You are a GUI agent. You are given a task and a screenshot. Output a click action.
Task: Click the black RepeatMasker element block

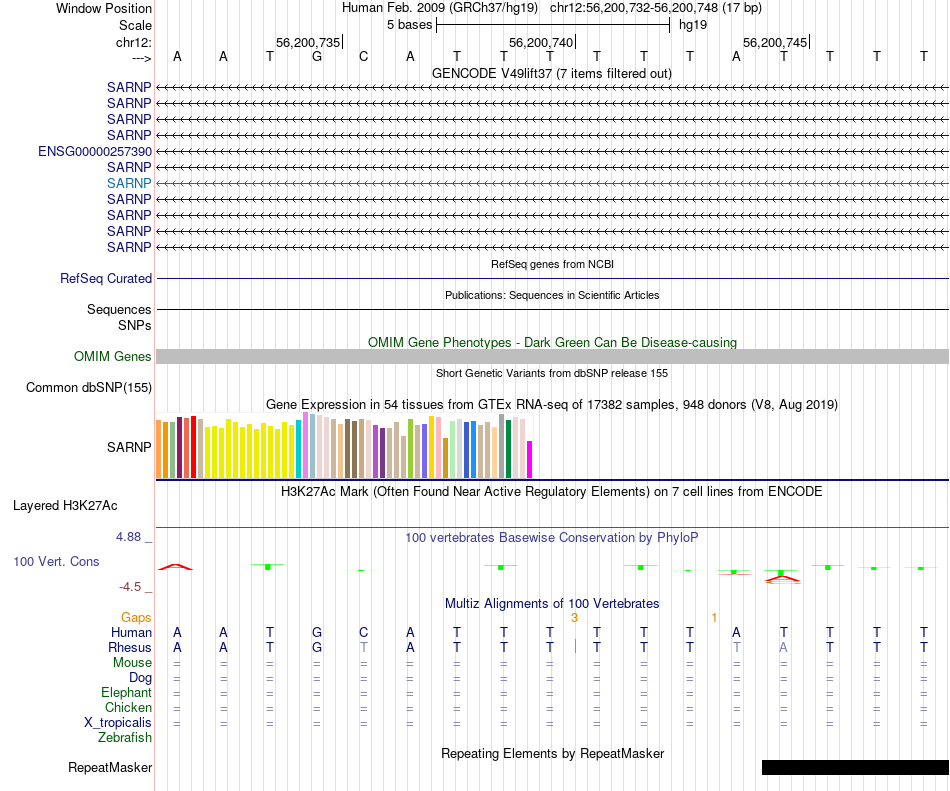tap(855, 767)
